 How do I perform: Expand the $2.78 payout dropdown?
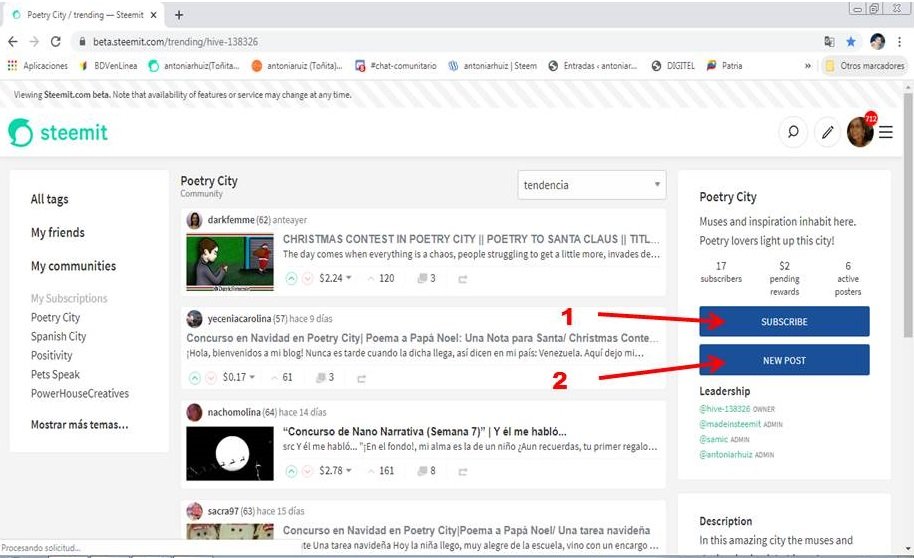pos(335,471)
